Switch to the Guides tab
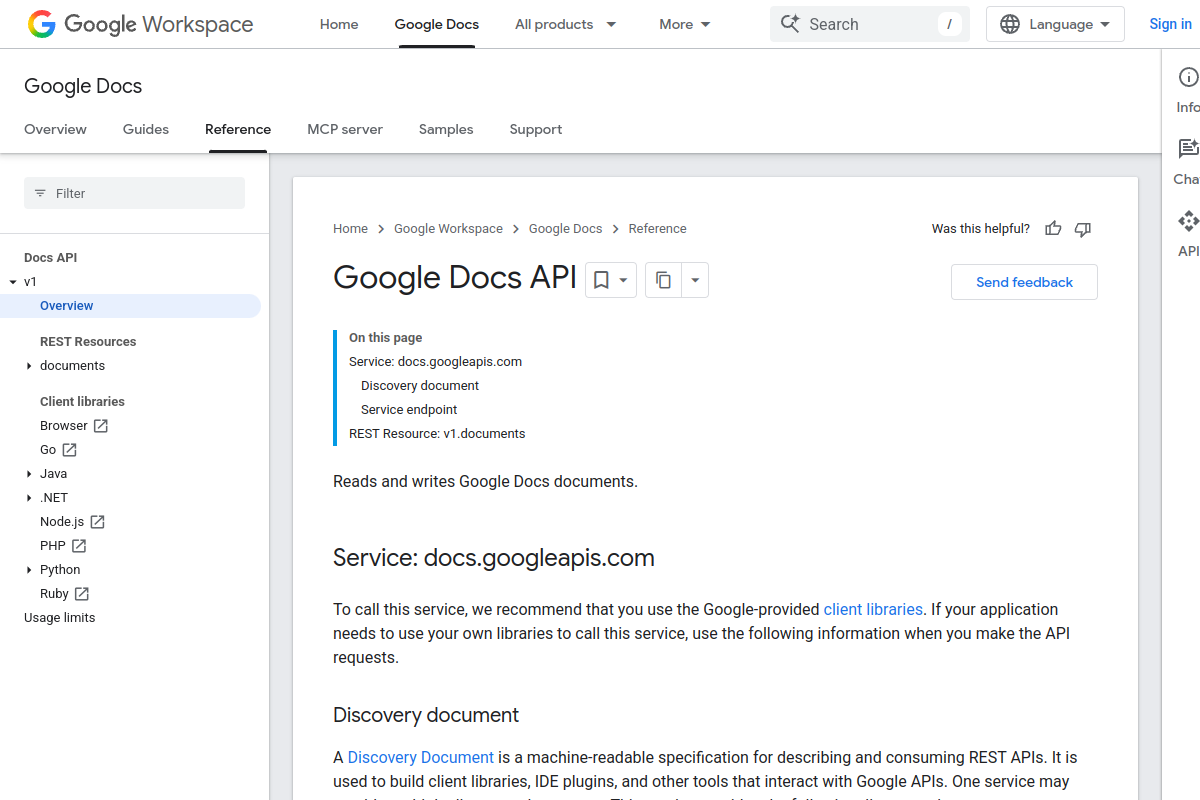Viewport: 1200px width, 800px height. click(146, 129)
